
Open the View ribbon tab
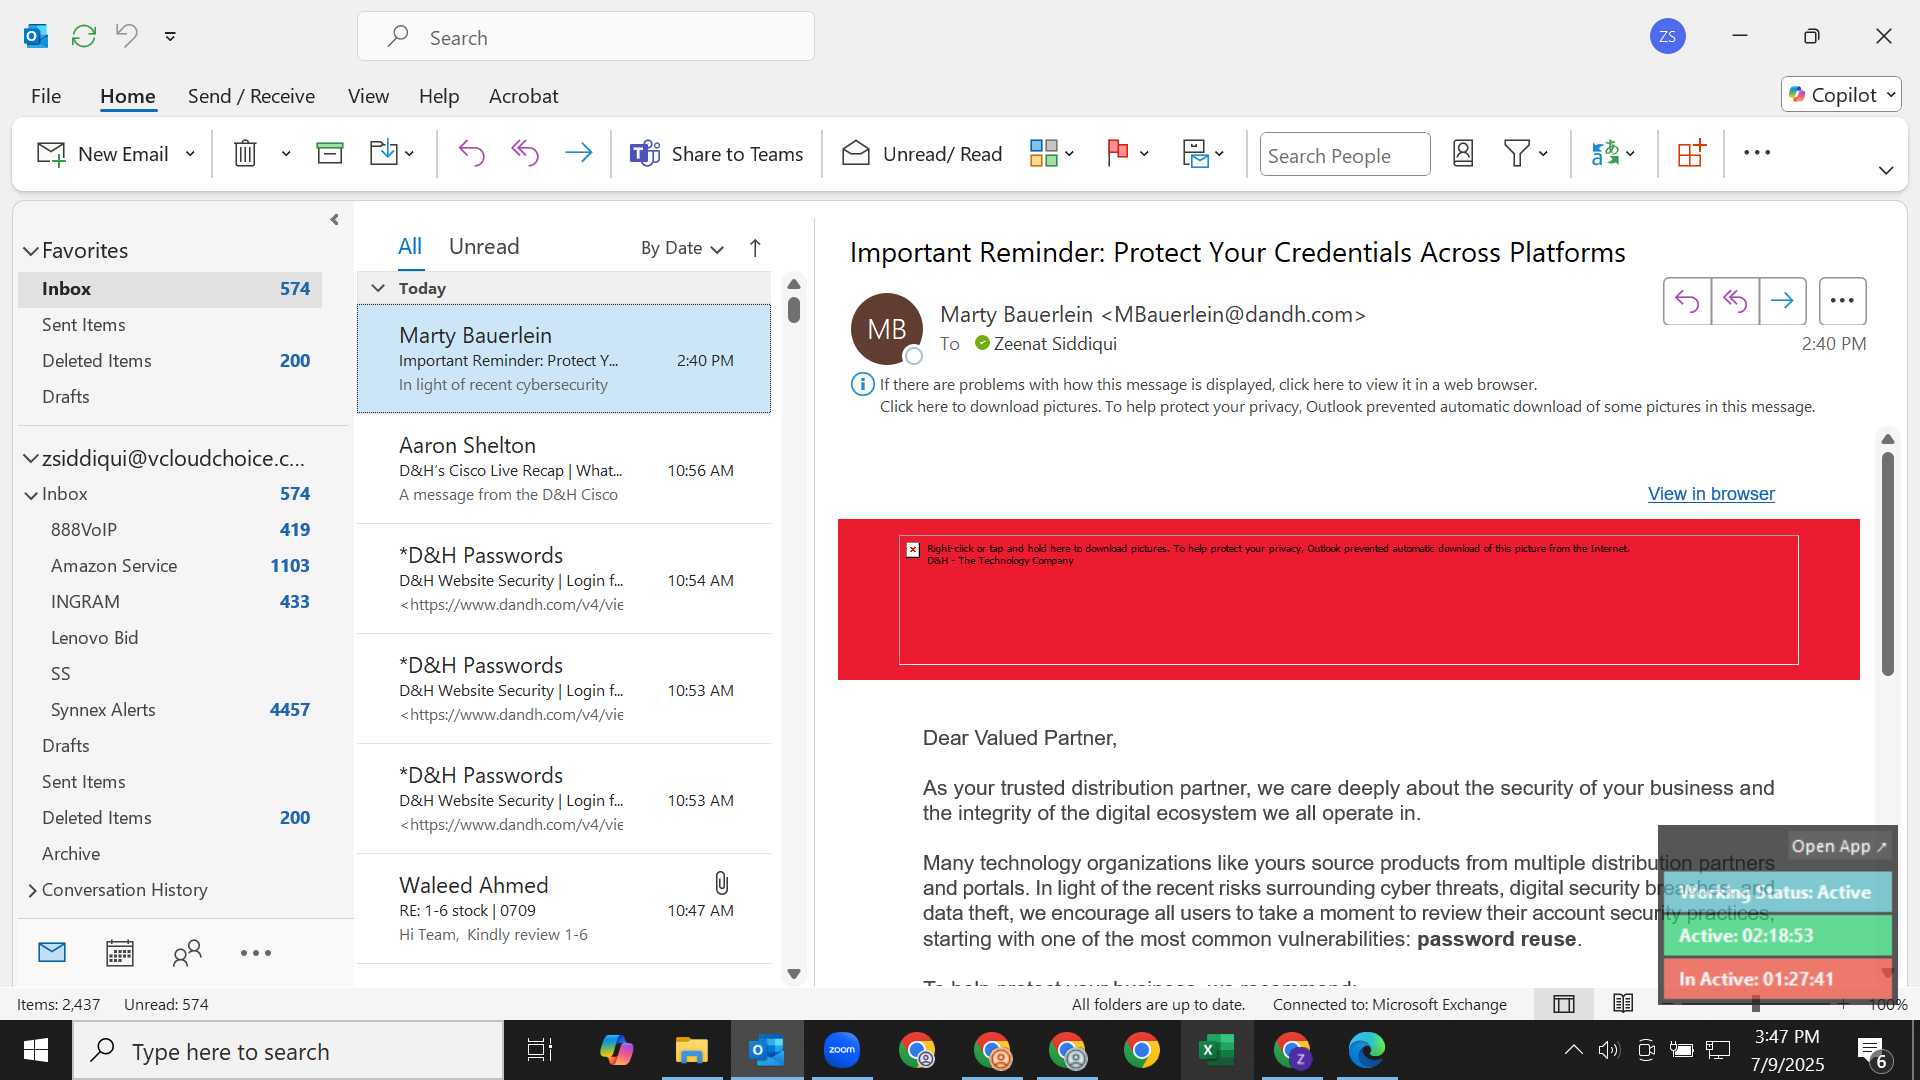click(x=368, y=96)
